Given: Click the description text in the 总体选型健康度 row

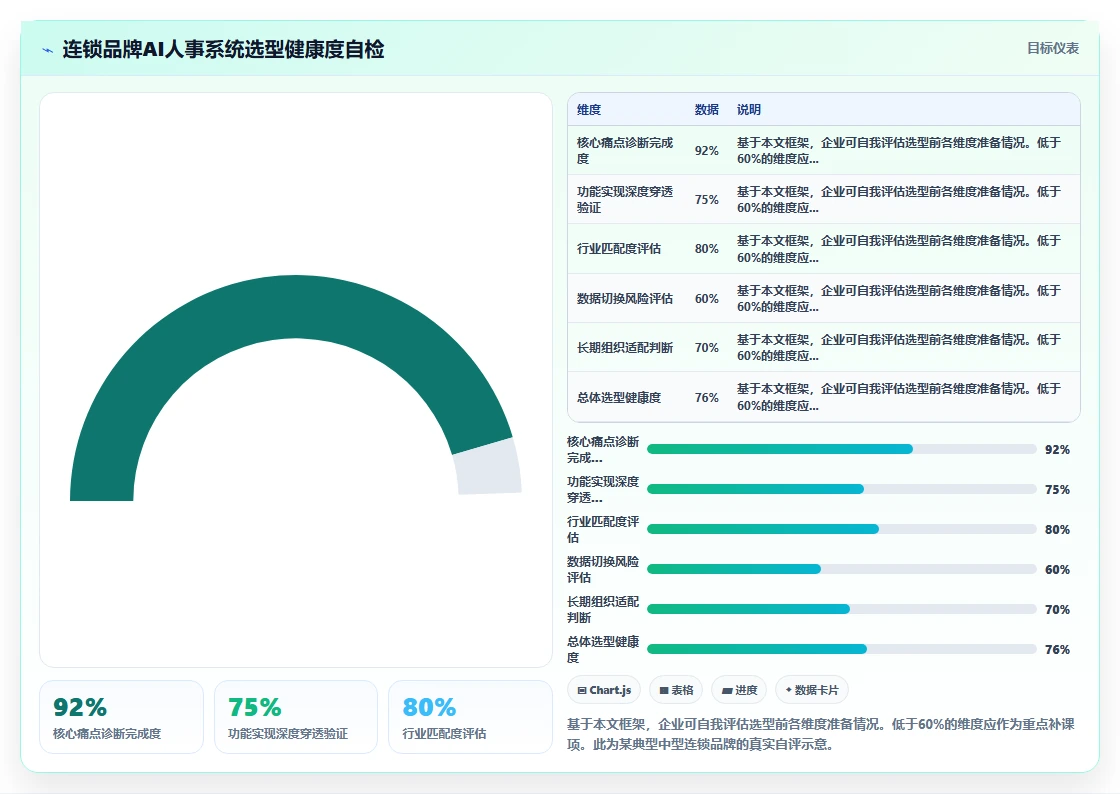Looking at the screenshot, I should tap(899, 397).
